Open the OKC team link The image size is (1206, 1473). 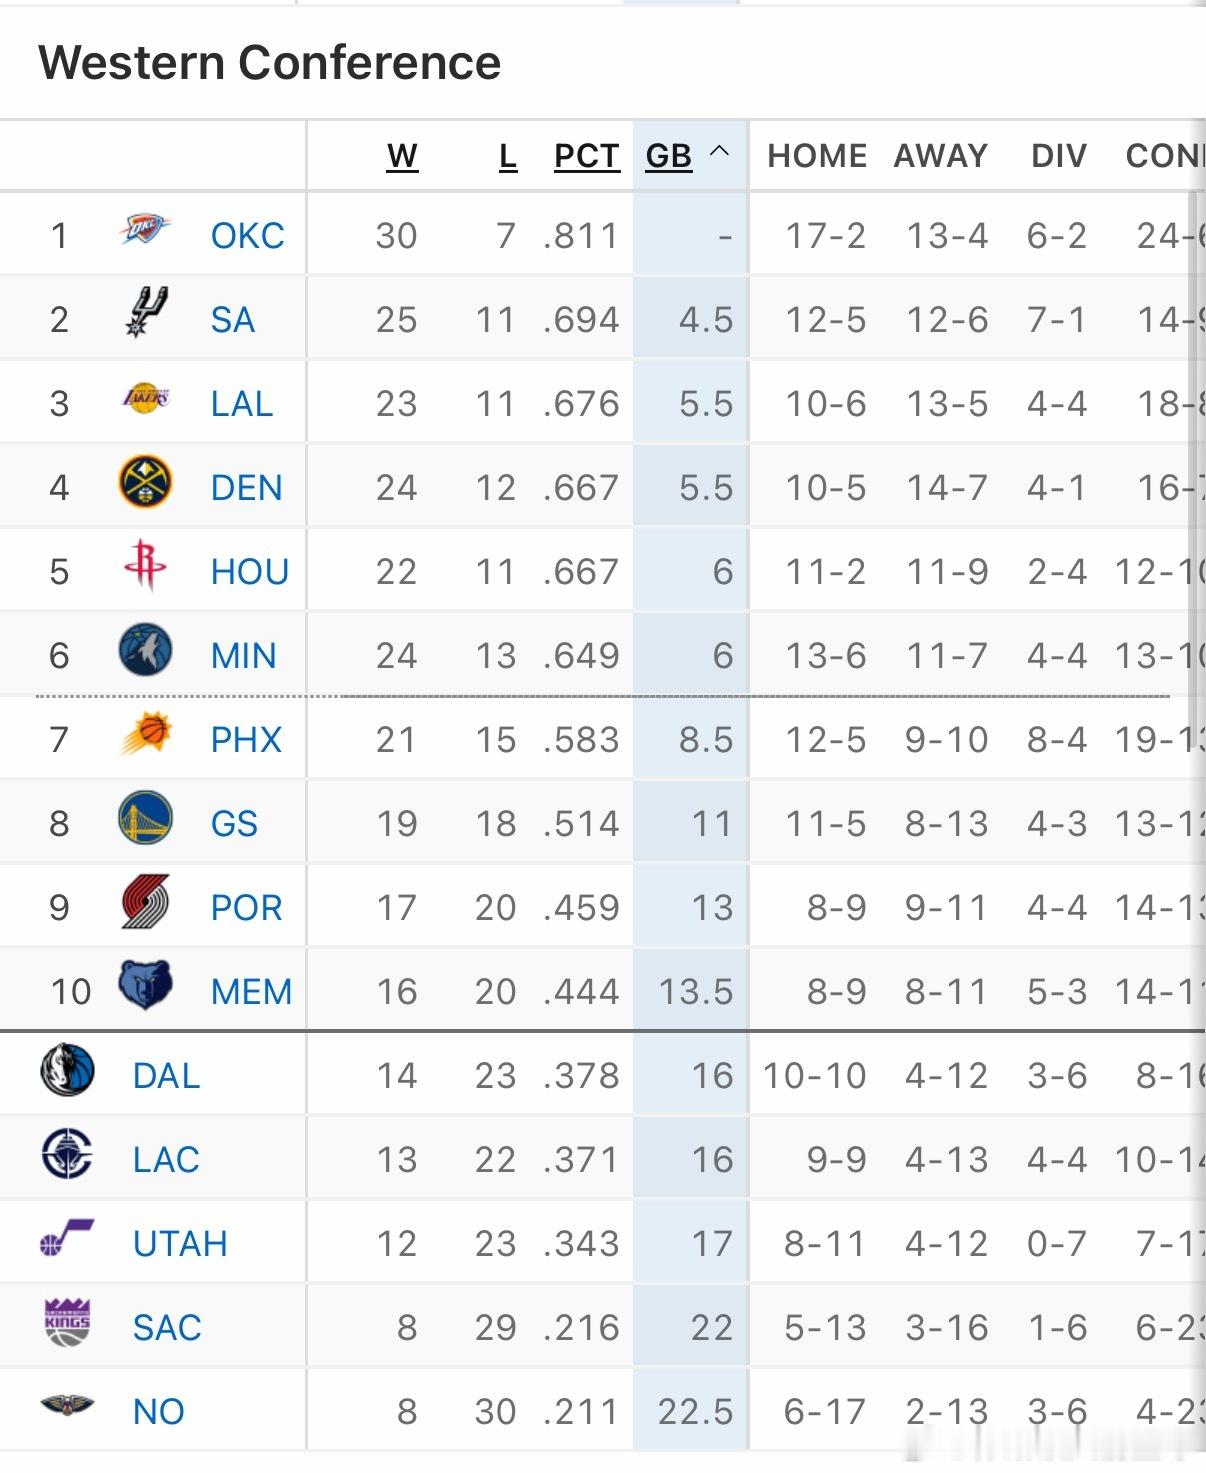click(x=247, y=236)
